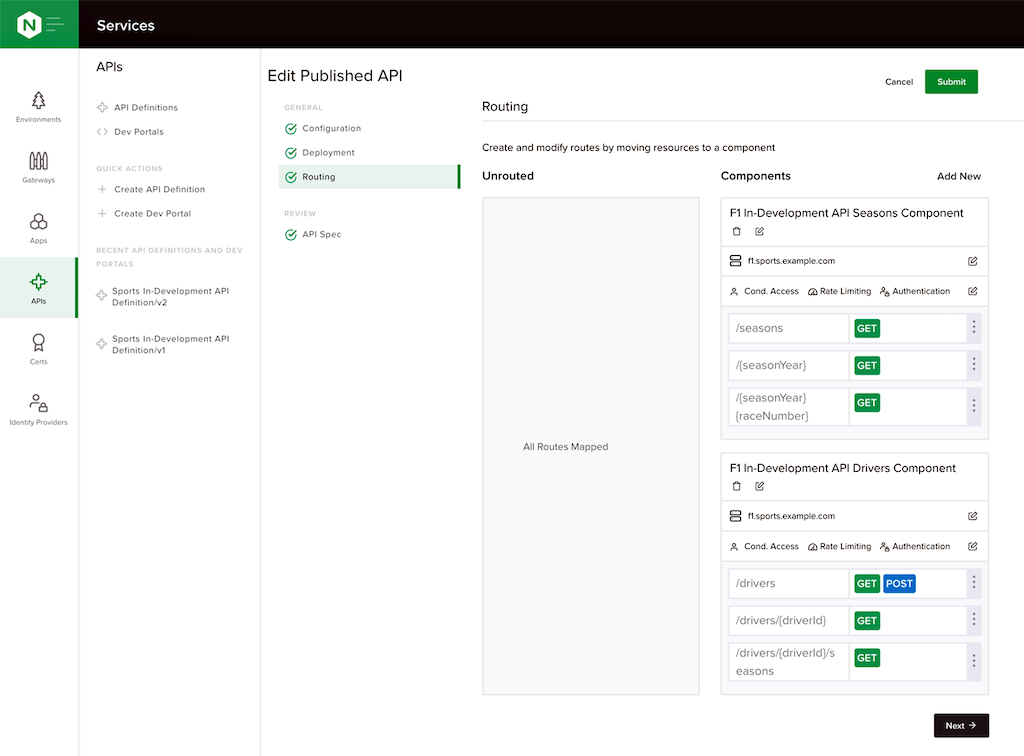Click the /{seasonYear} route path
The width and height of the screenshot is (1024, 756).
click(771, 366)
